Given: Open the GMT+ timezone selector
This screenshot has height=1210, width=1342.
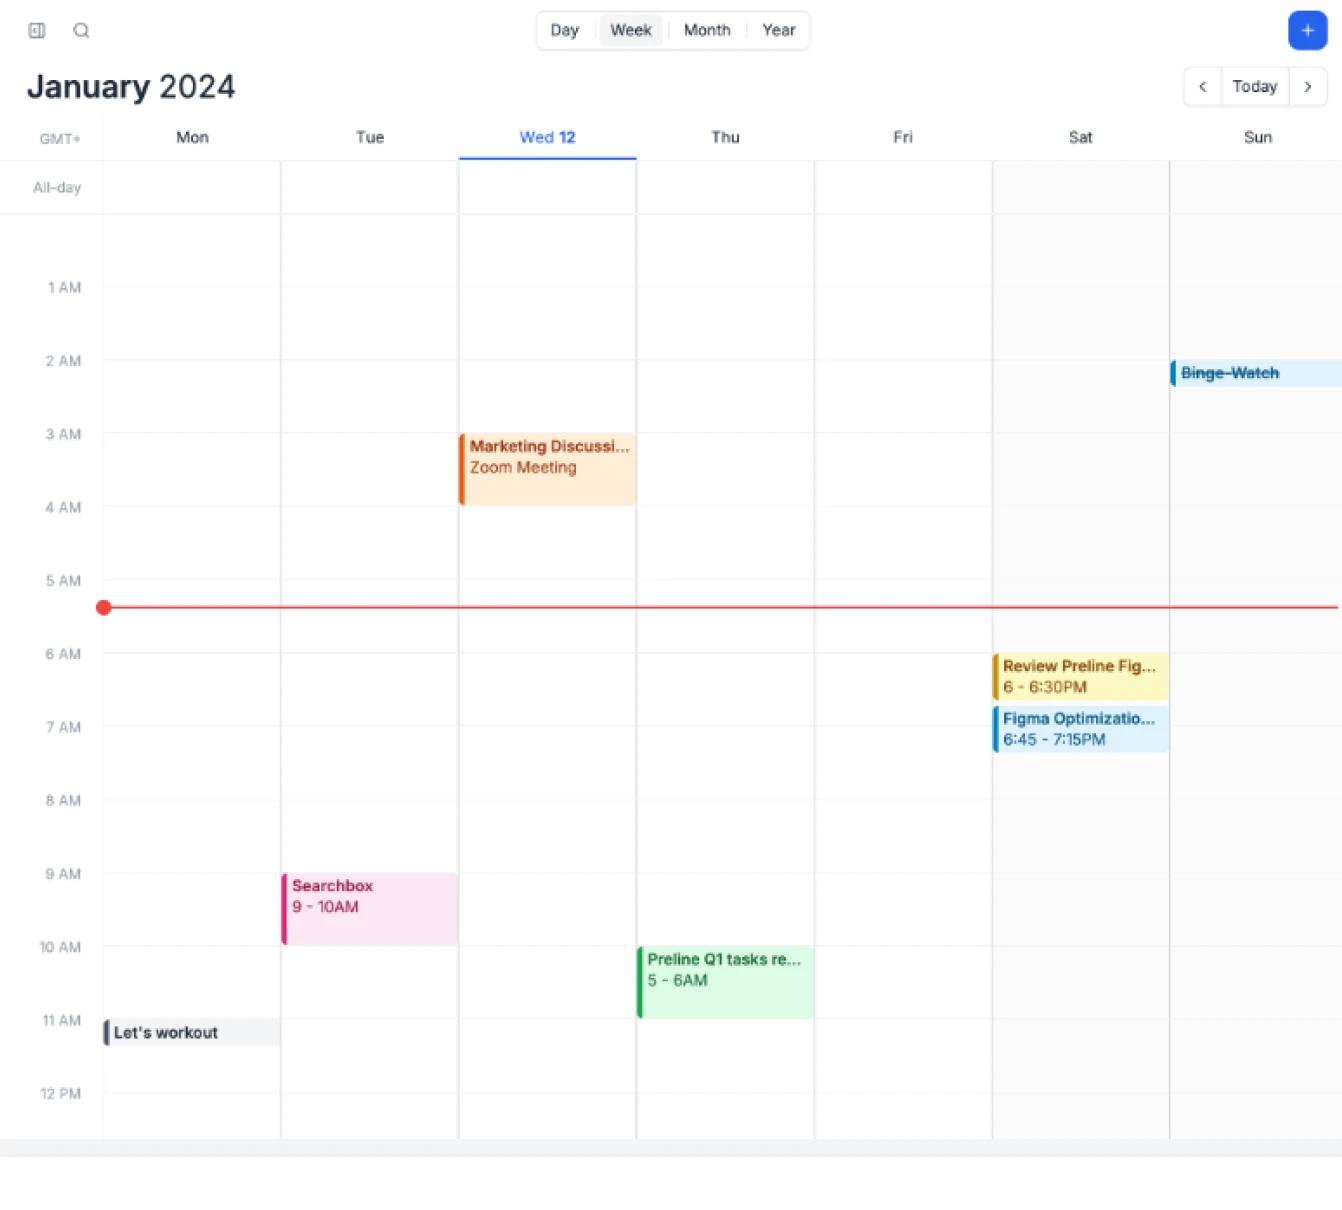Looking at the screenshot, I should tap(59, 139).
